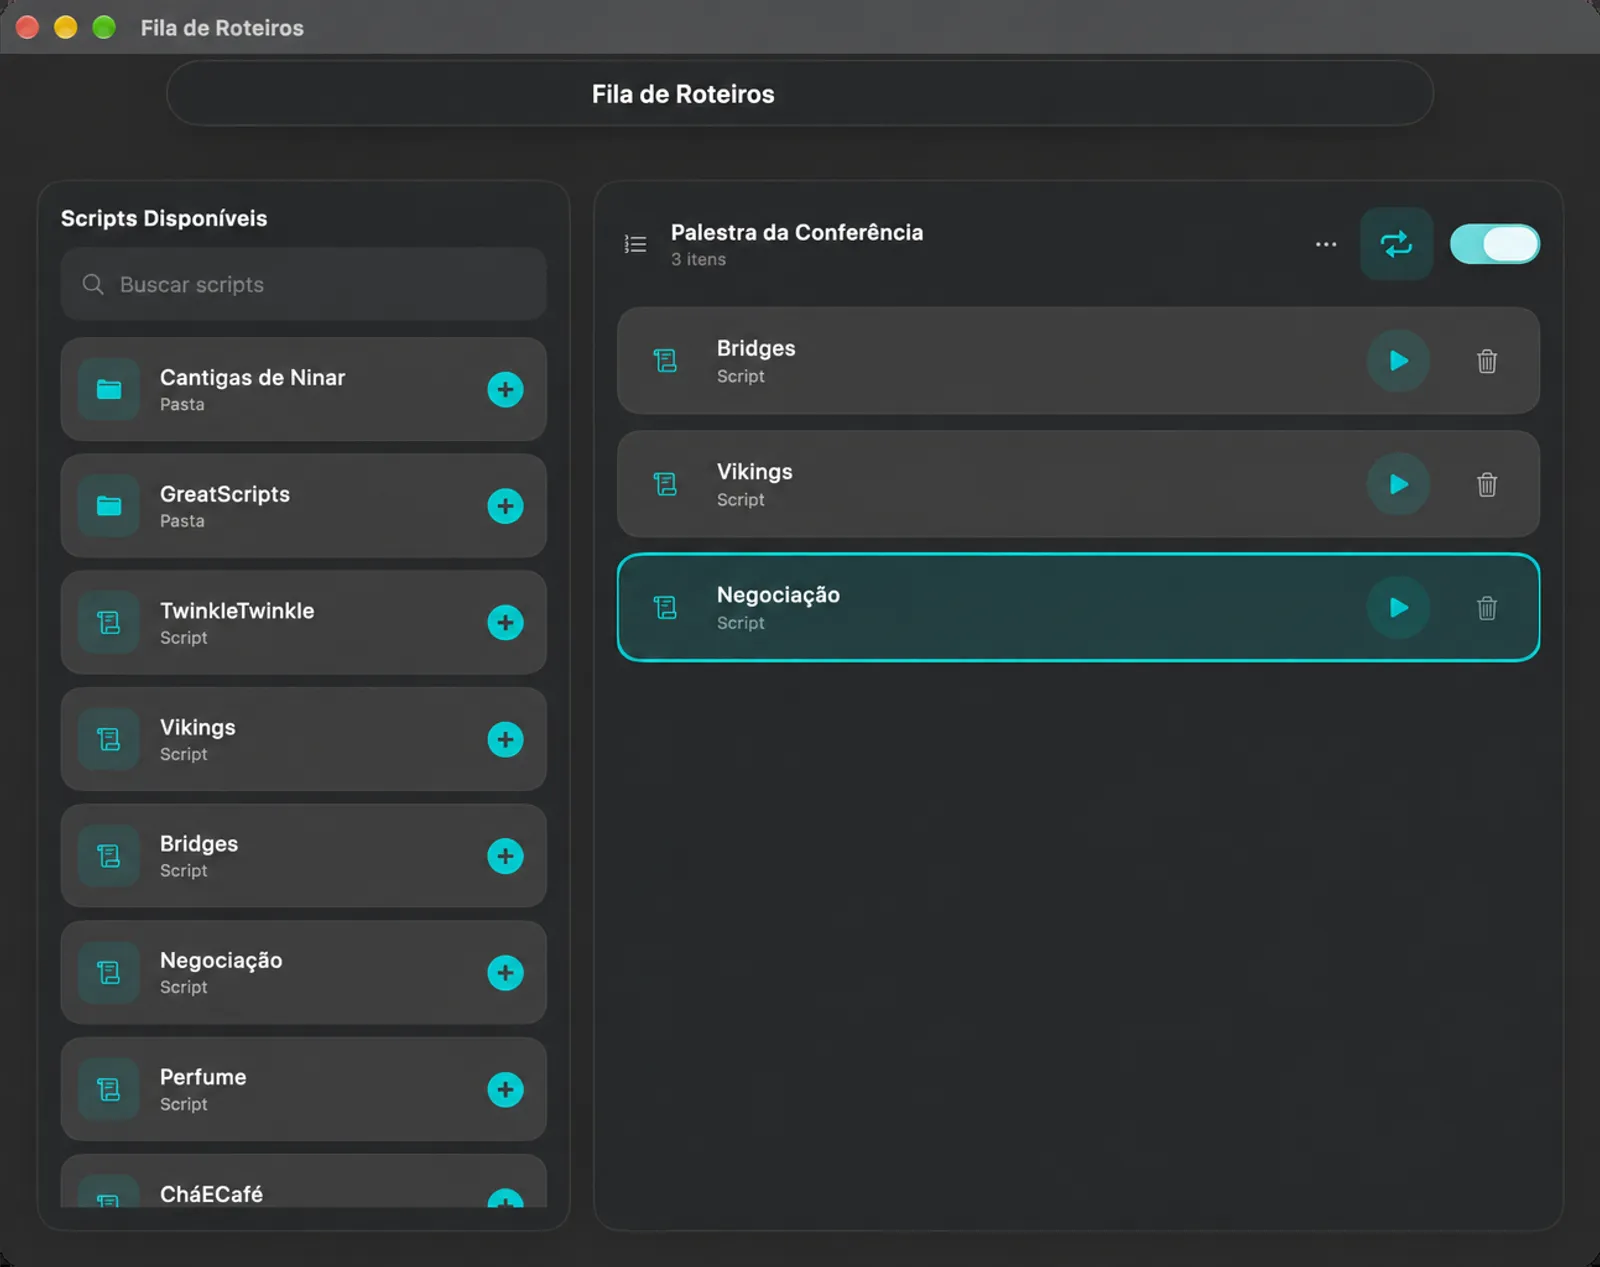Click the Cantigas de Ninar folder icon
The width and height of the screenshot is (1600, 1267).
pyautogui.click(x=109, y=389)
